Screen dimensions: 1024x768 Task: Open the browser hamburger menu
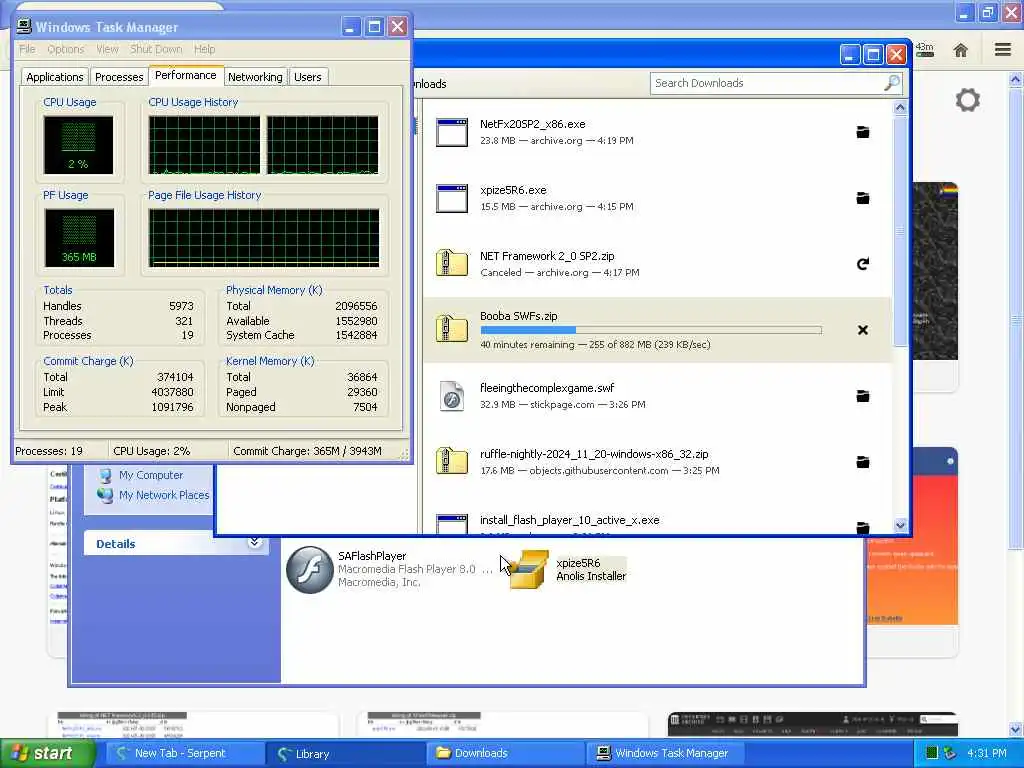click(1003, 50)
